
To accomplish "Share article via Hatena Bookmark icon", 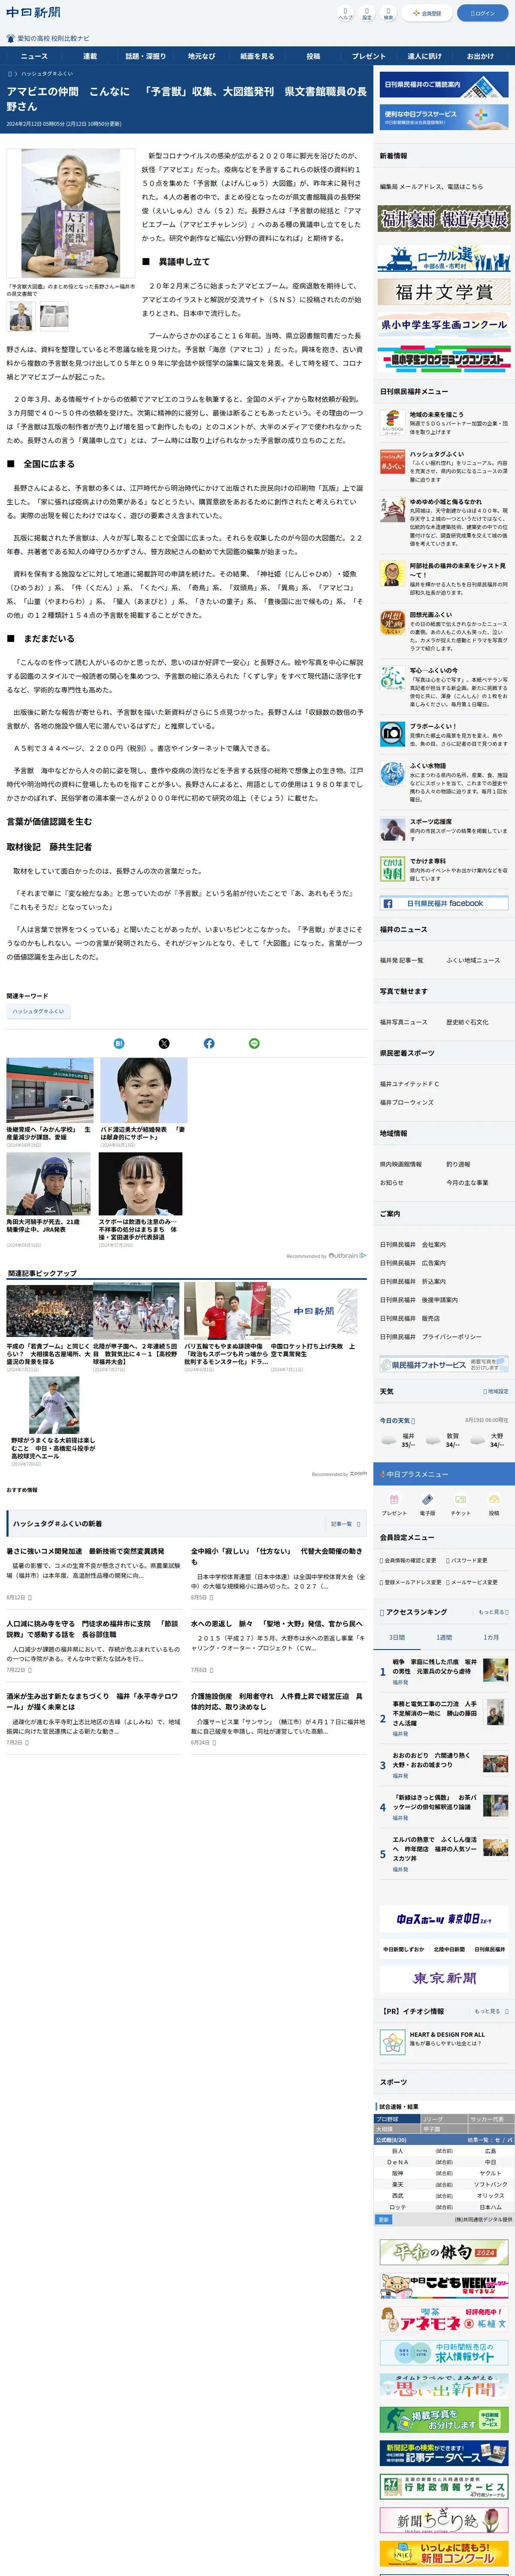I will 119,1043.
